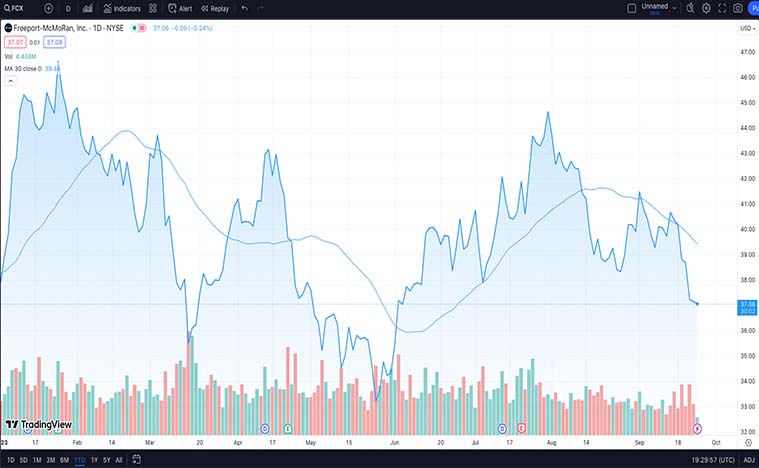Open the USD currency dropdown
This screenshot has width=759, height=468.
point(748,28)
